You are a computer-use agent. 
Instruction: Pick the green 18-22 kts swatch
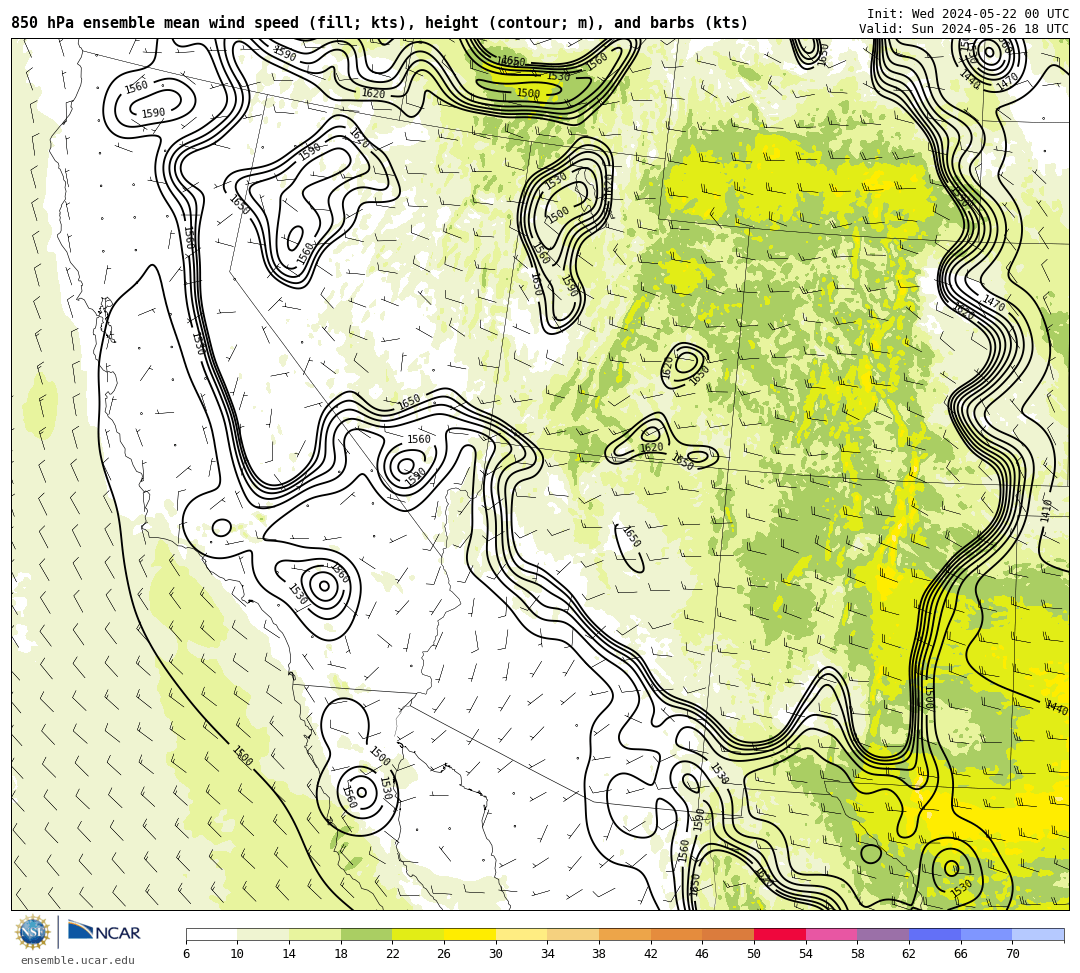click(x=366, y=934)
